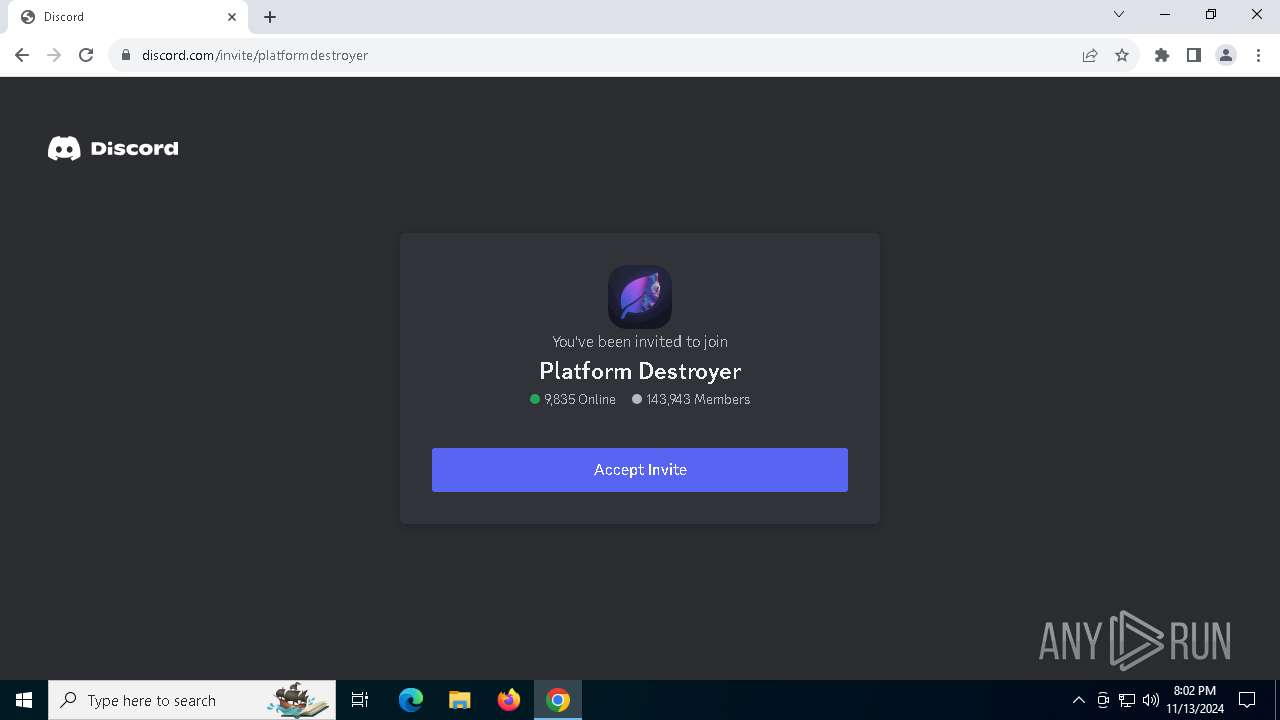
Task: Reload the Discord invite page
Action: pyautogui.click(x=86, y=55)
